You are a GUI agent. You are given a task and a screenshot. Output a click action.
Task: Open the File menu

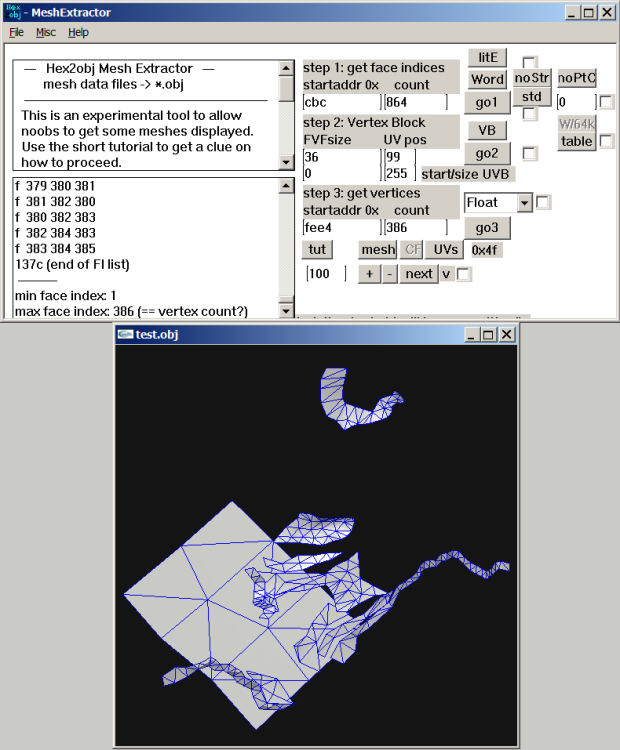pos(16,33)
